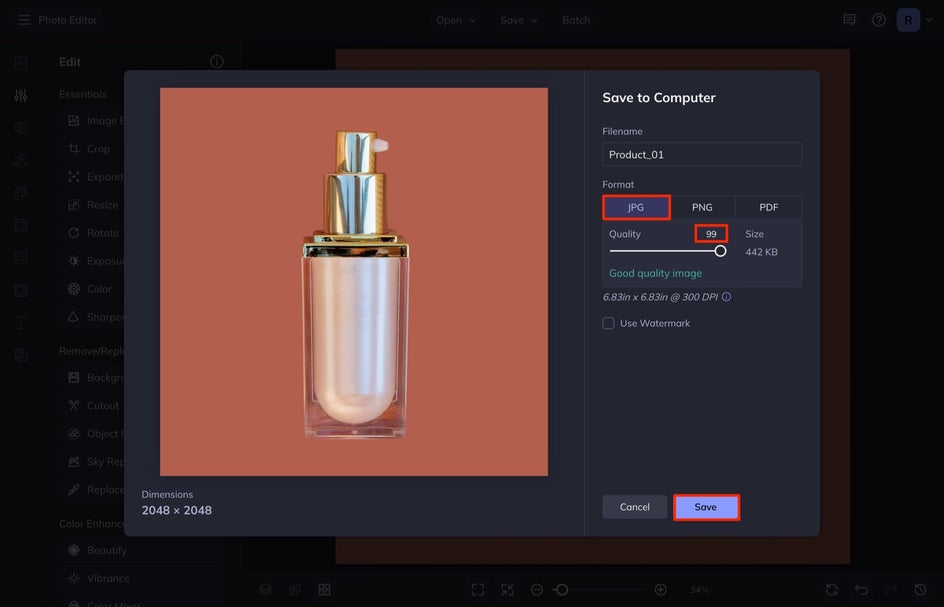Click the zoom out minus icon
This screenshot has height=607, width=944.
537,590
